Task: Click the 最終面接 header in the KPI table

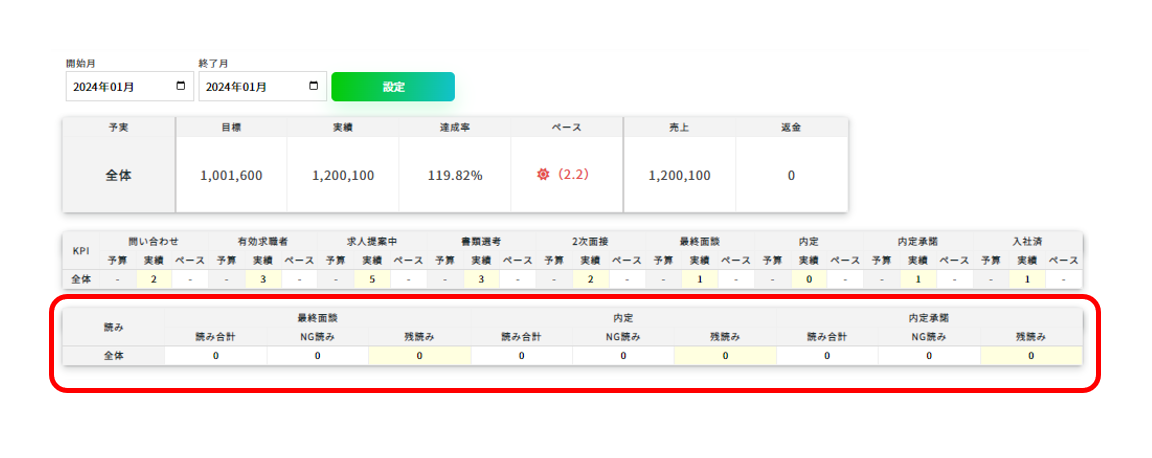Action: coord(699,240)
